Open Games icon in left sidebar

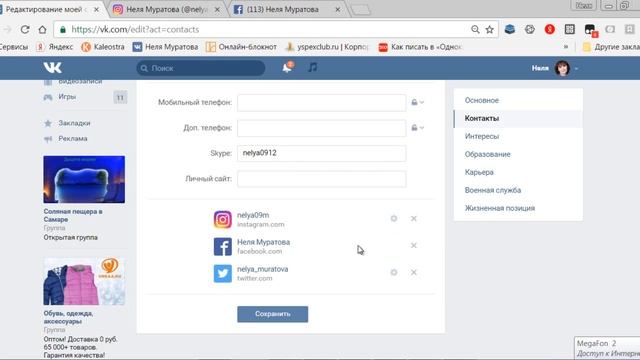(48, 97)
